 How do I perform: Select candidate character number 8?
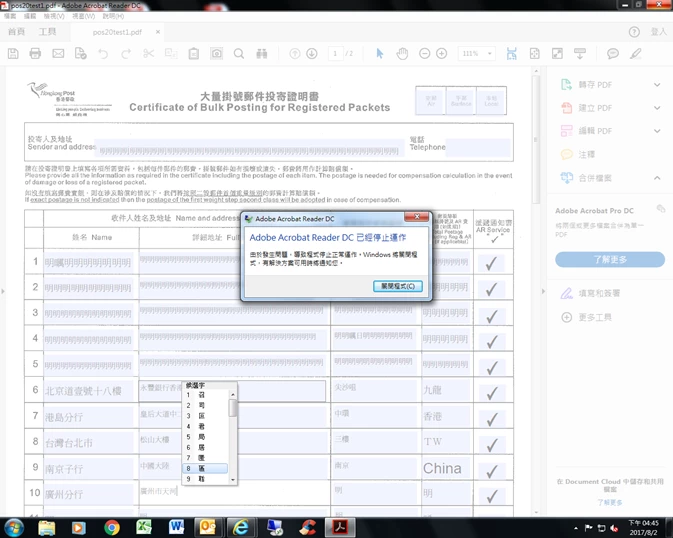click(205, 468)
